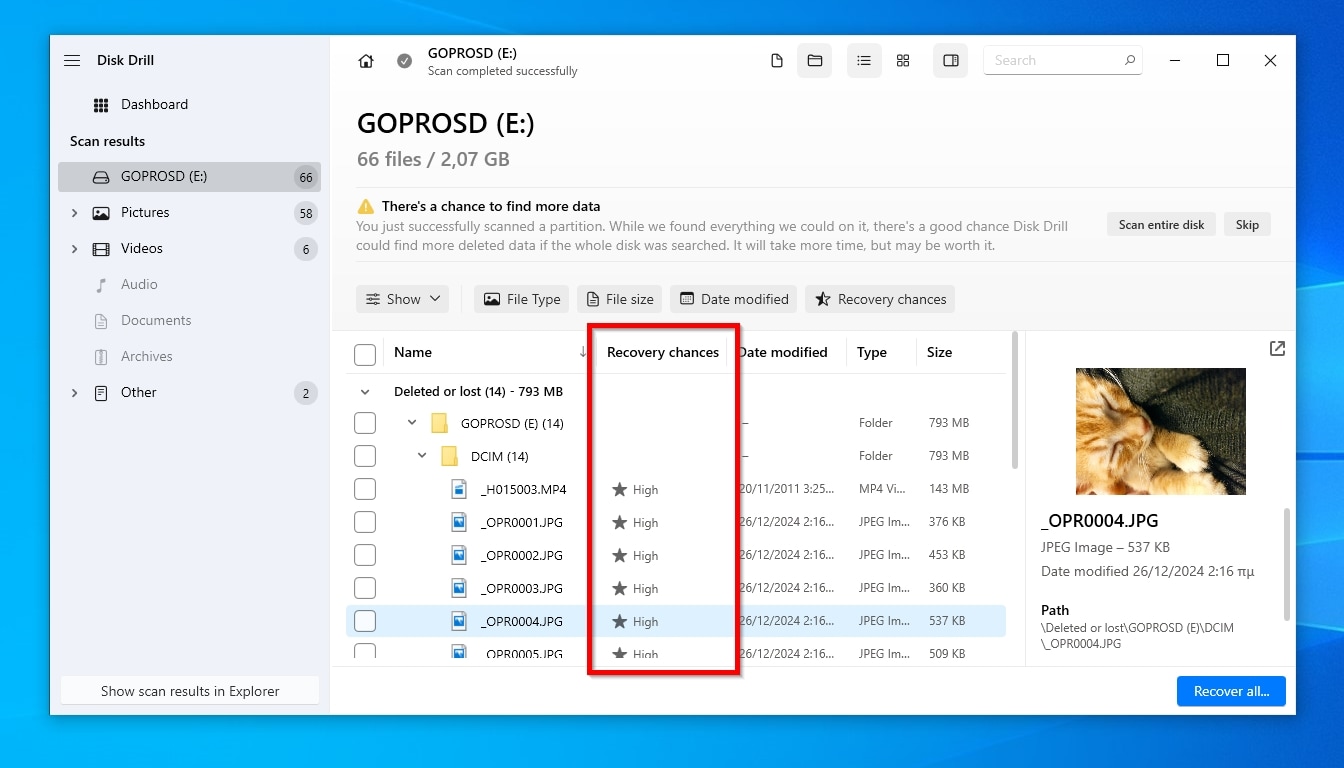Expand the Pictures category in sidebar
The height and width of the screenshot is (768, 1344).
(74, 213)
